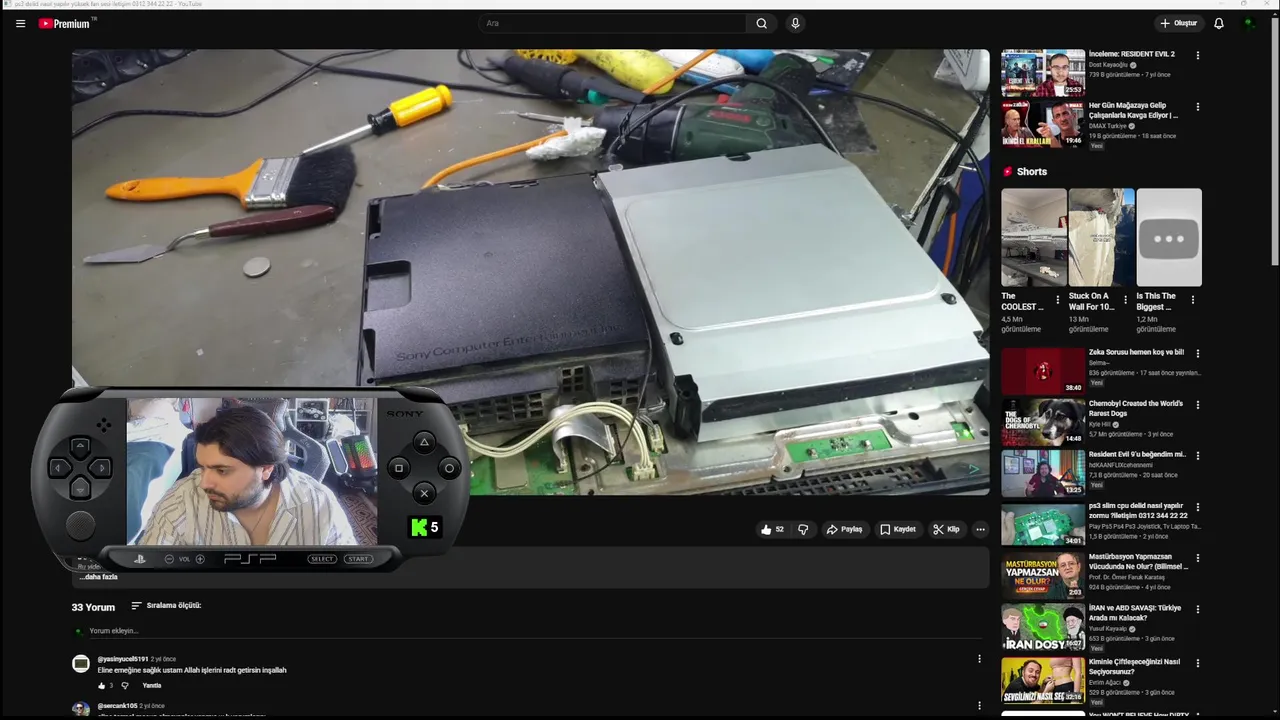Open the account avatar menu
Screen dimensions: 1280x720
click(x=1248, y=23)
